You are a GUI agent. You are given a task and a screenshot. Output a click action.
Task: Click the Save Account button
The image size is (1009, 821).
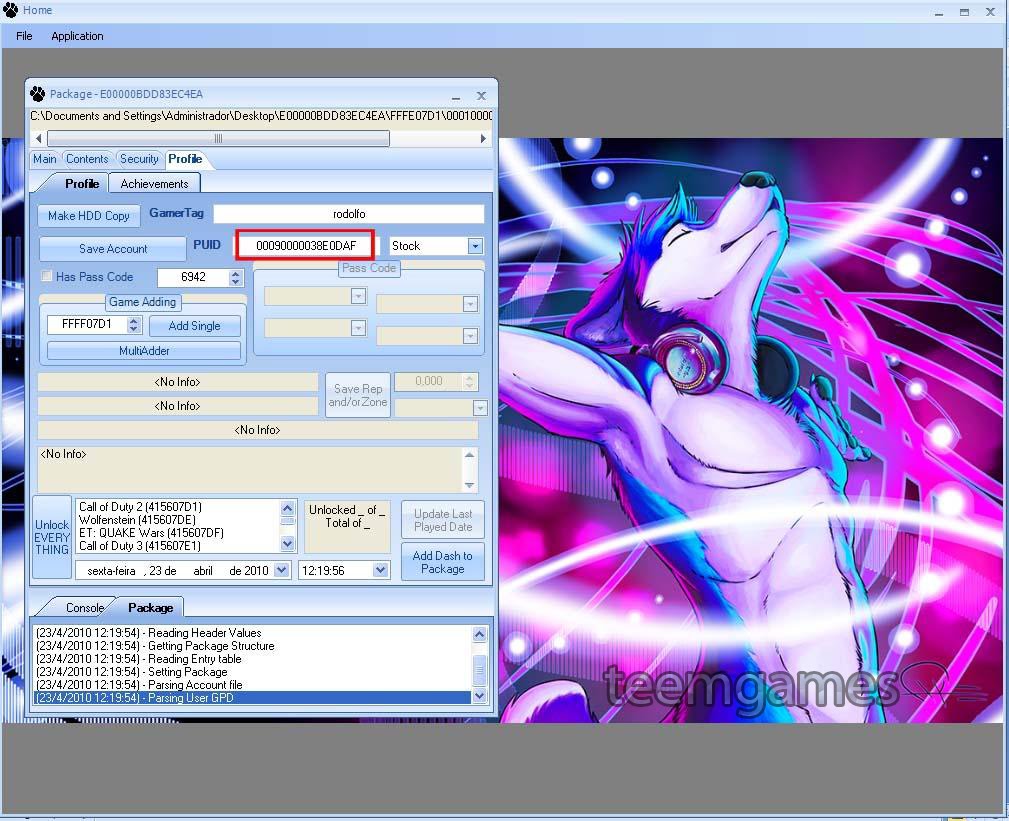(x=111, y=248)
